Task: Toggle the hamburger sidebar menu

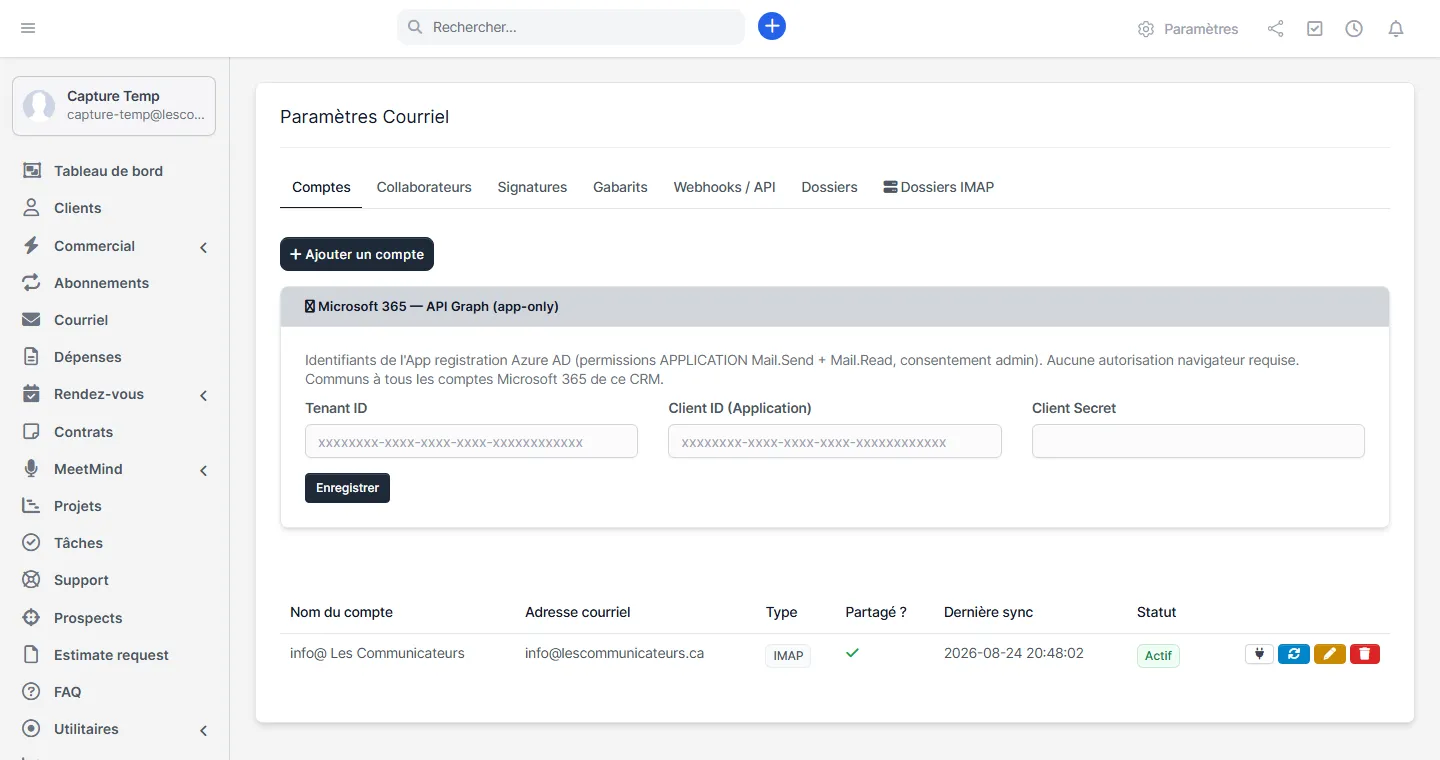Action: point(28,28)
